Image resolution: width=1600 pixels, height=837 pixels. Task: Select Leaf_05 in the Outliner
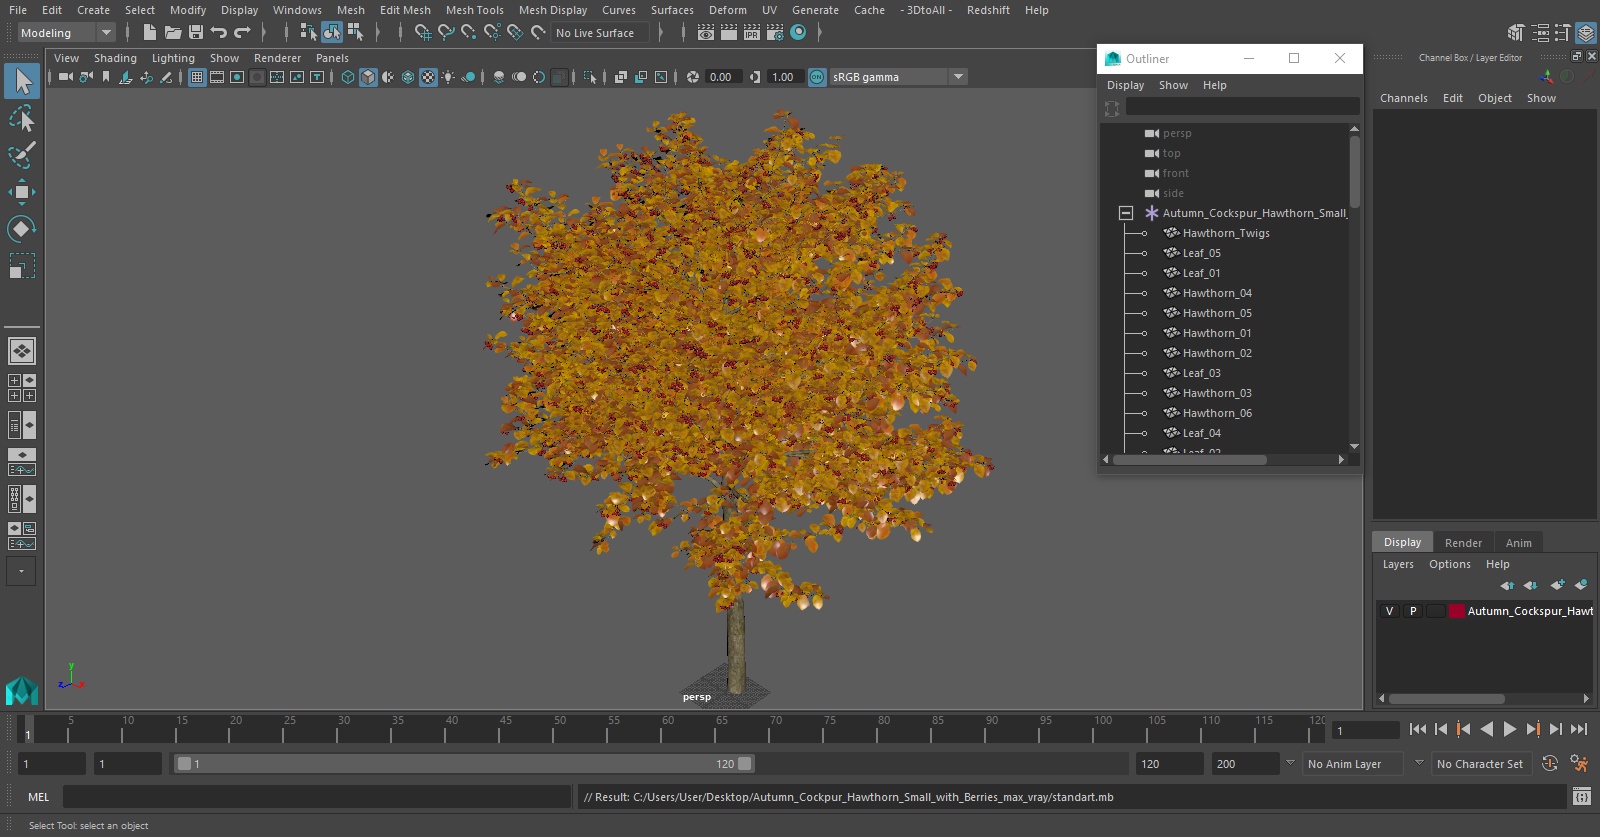coord(1201,253)
